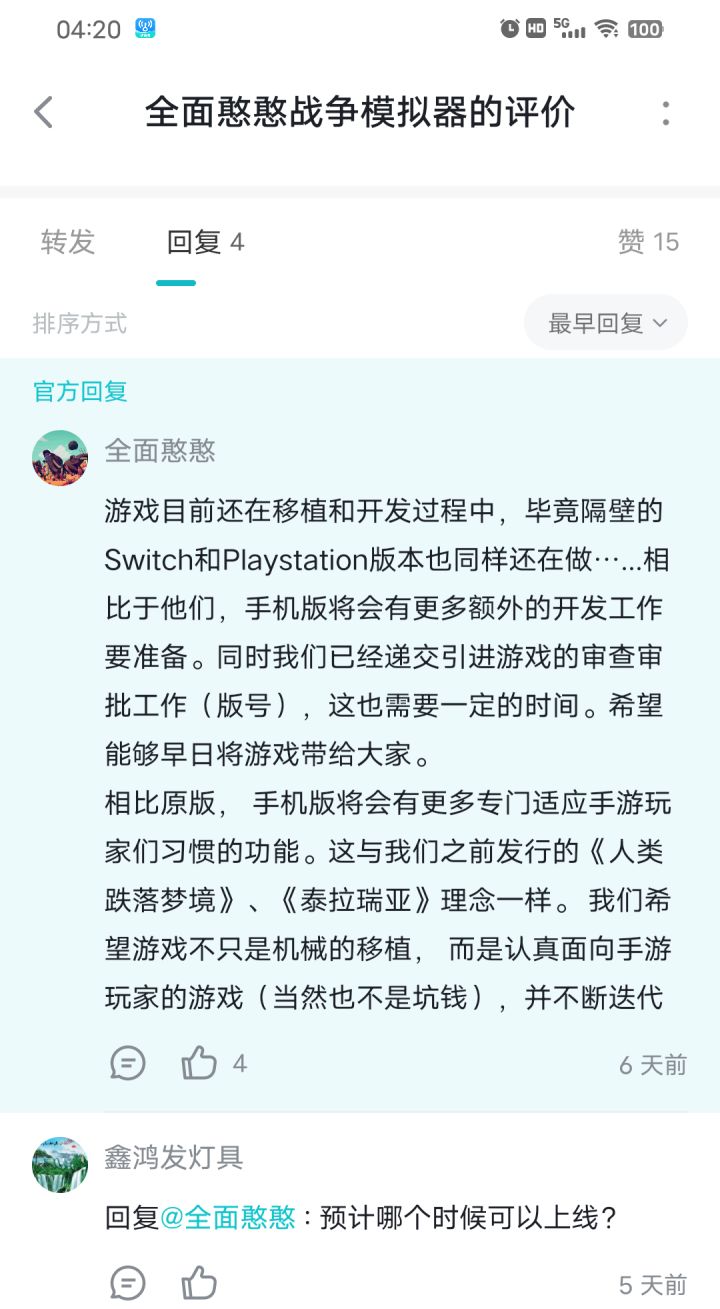Open the @全面憨憨 mention link

pos(228,1218)
